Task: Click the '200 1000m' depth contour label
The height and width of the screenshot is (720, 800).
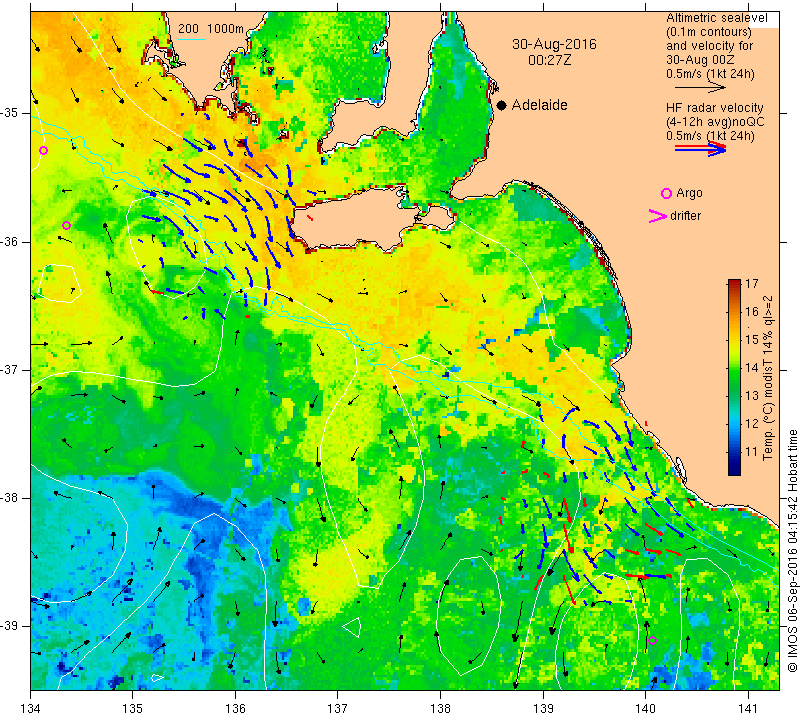Action: click(x=211, y=29)
